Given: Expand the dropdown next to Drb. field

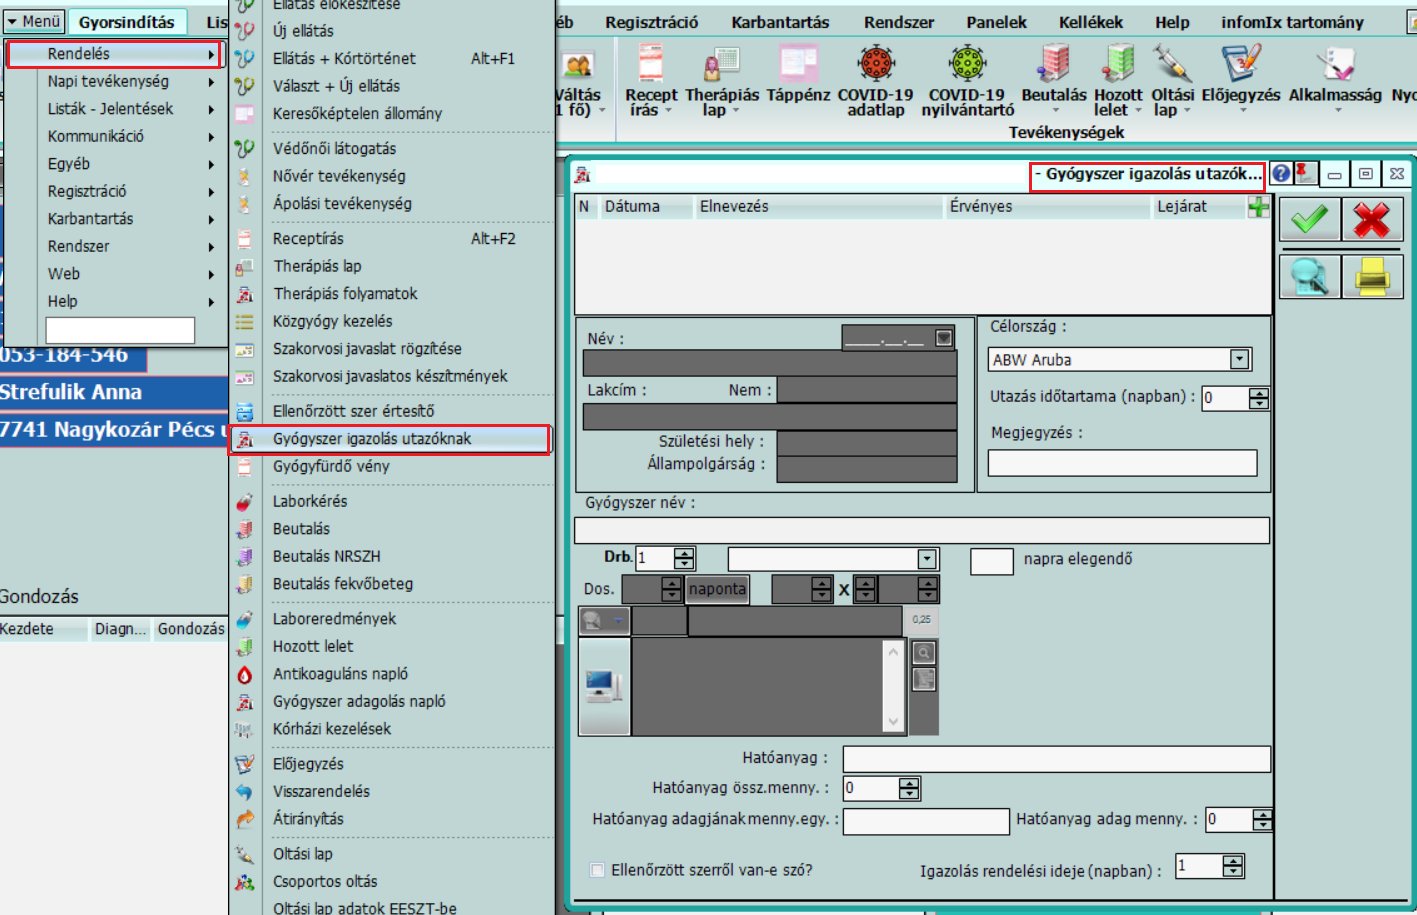Looking at the screenshot, I should [927, 559].
